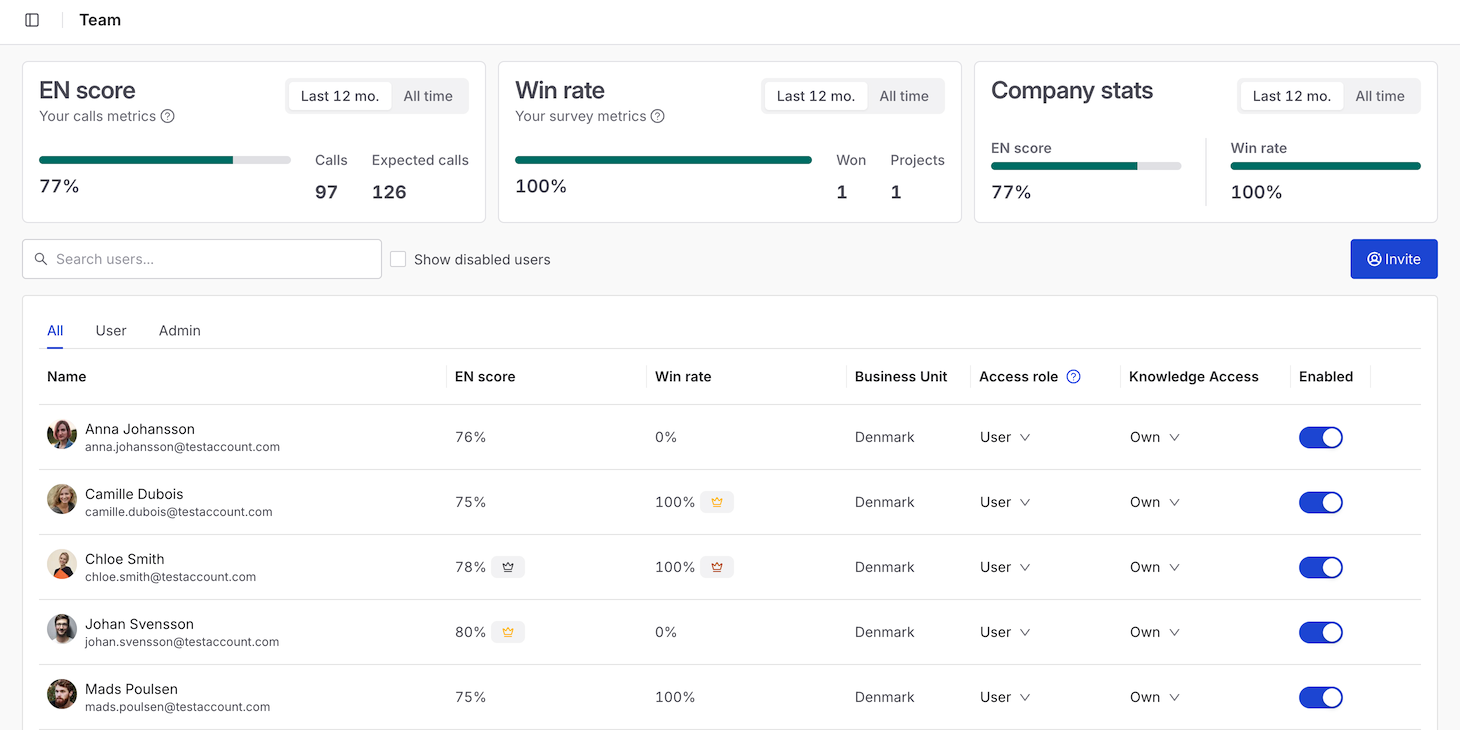The width and height of the screenshot is (1460, 730).
Task: Click the Access role help icon
Action: point(1074,377)
